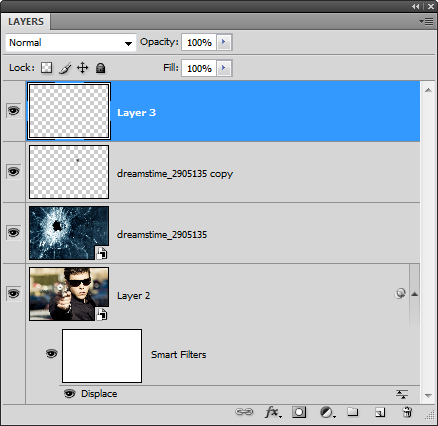The width and height of the screenshot is (438, 426).
Task: Hide dreamstime_2905135 copy layer
Action: click(14, 172)
